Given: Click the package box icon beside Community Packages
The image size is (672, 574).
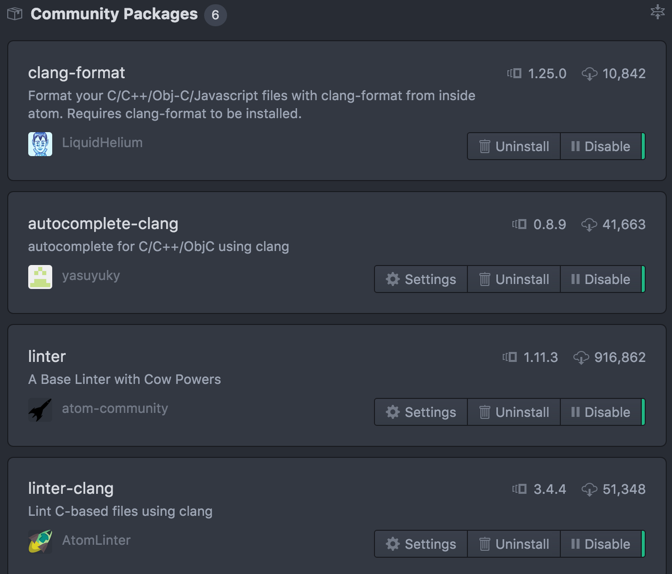Looking at the screenshot, I should click(15, 14).
